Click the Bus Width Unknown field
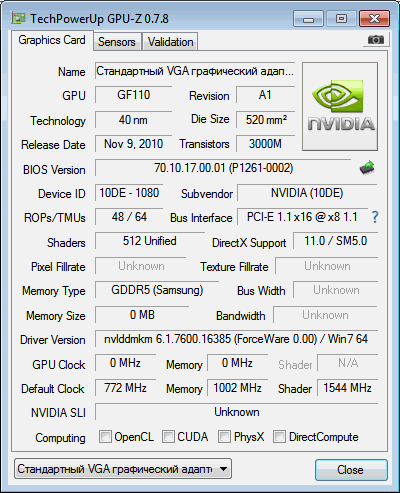The image size is (400, 493). click(335, 290)
